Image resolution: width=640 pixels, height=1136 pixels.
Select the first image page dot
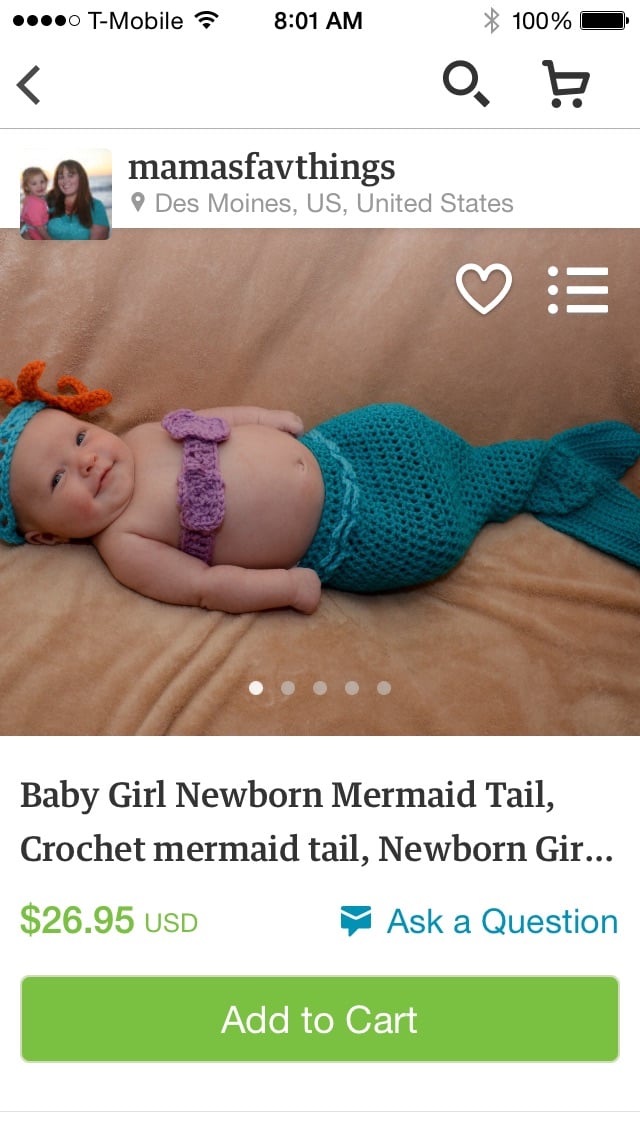tap(256, 688)
